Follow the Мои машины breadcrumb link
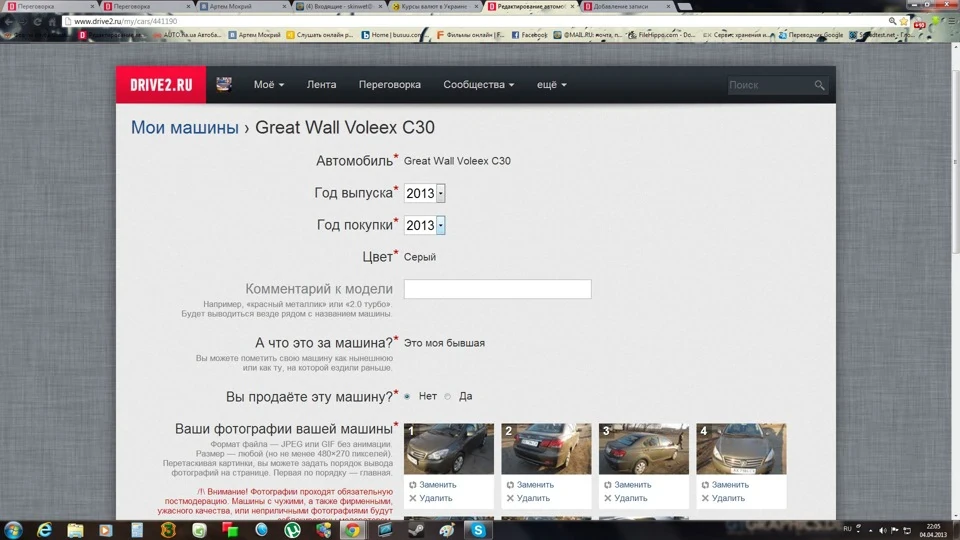 click(x=185, y=127)
